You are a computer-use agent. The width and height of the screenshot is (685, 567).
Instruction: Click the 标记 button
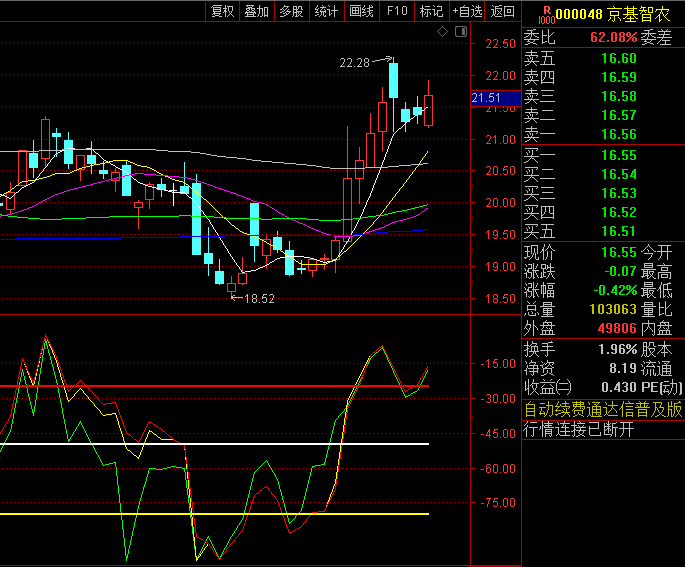pyautogui.click(x=432, y=11)
